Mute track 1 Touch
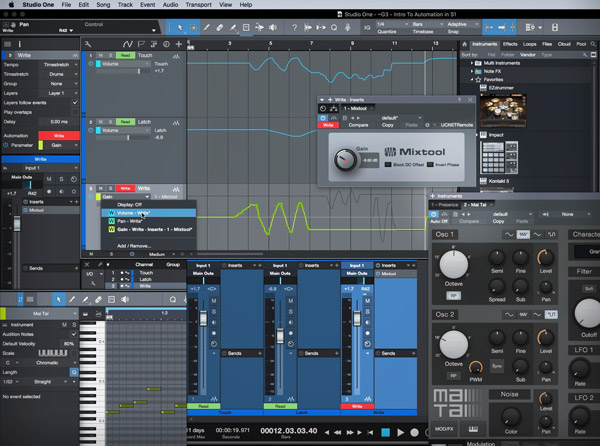 (x=100, y=55)
